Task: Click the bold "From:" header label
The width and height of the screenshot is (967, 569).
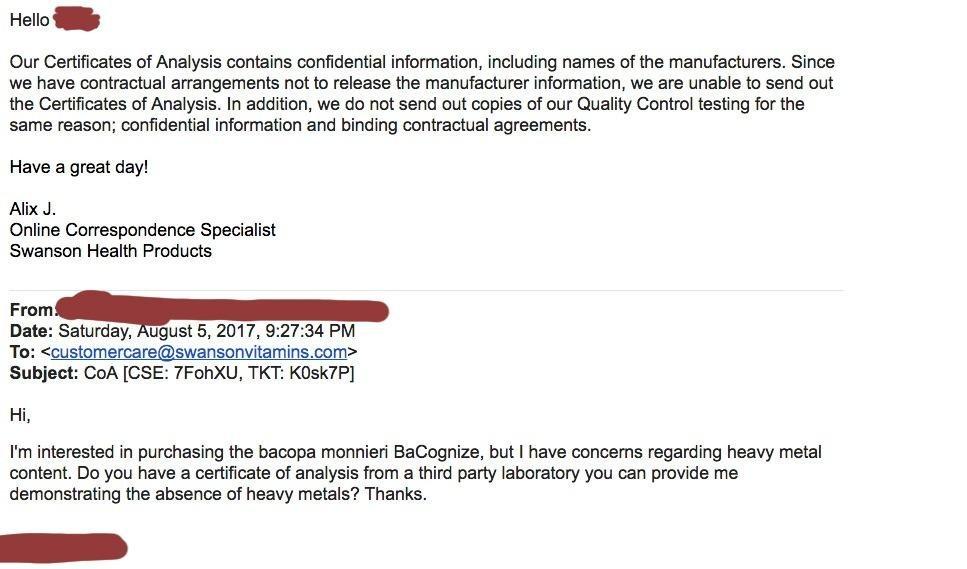Action: click(32, 310)
